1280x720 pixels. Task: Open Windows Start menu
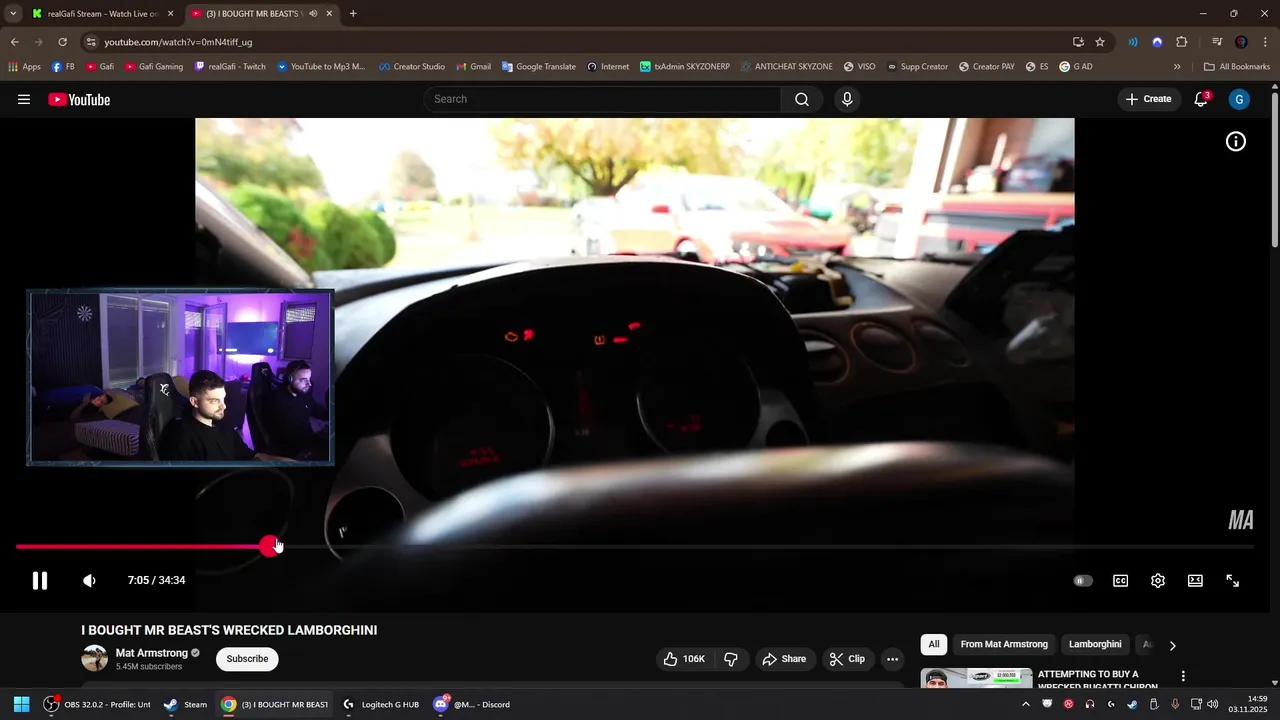point(21,704)
